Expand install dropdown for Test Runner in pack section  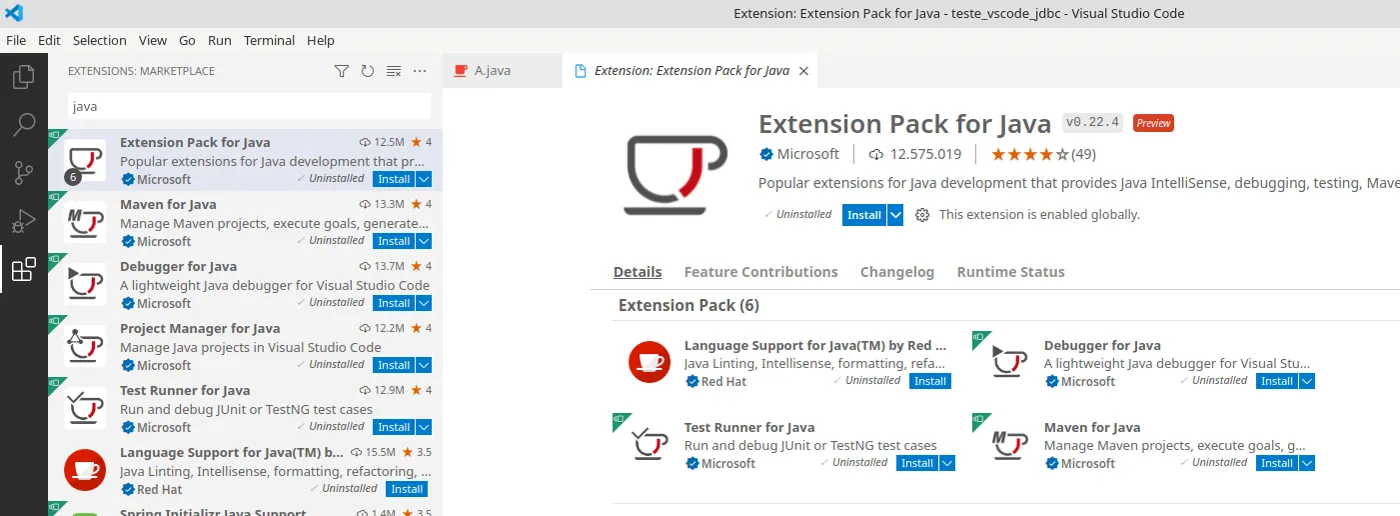(x=947, y=463)
